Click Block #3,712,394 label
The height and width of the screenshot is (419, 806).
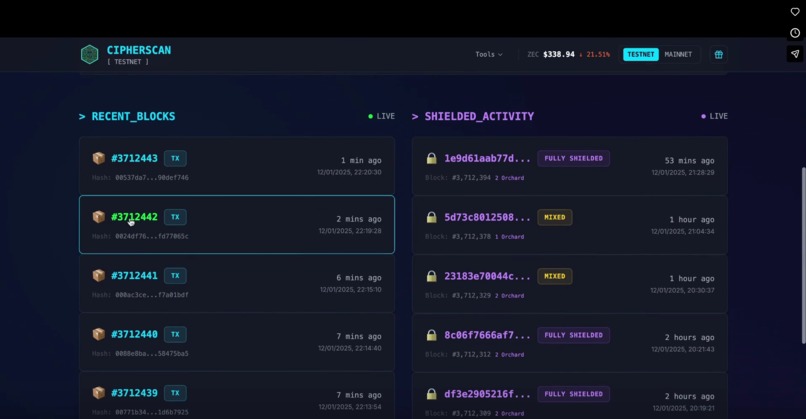[x=458, y=178]
